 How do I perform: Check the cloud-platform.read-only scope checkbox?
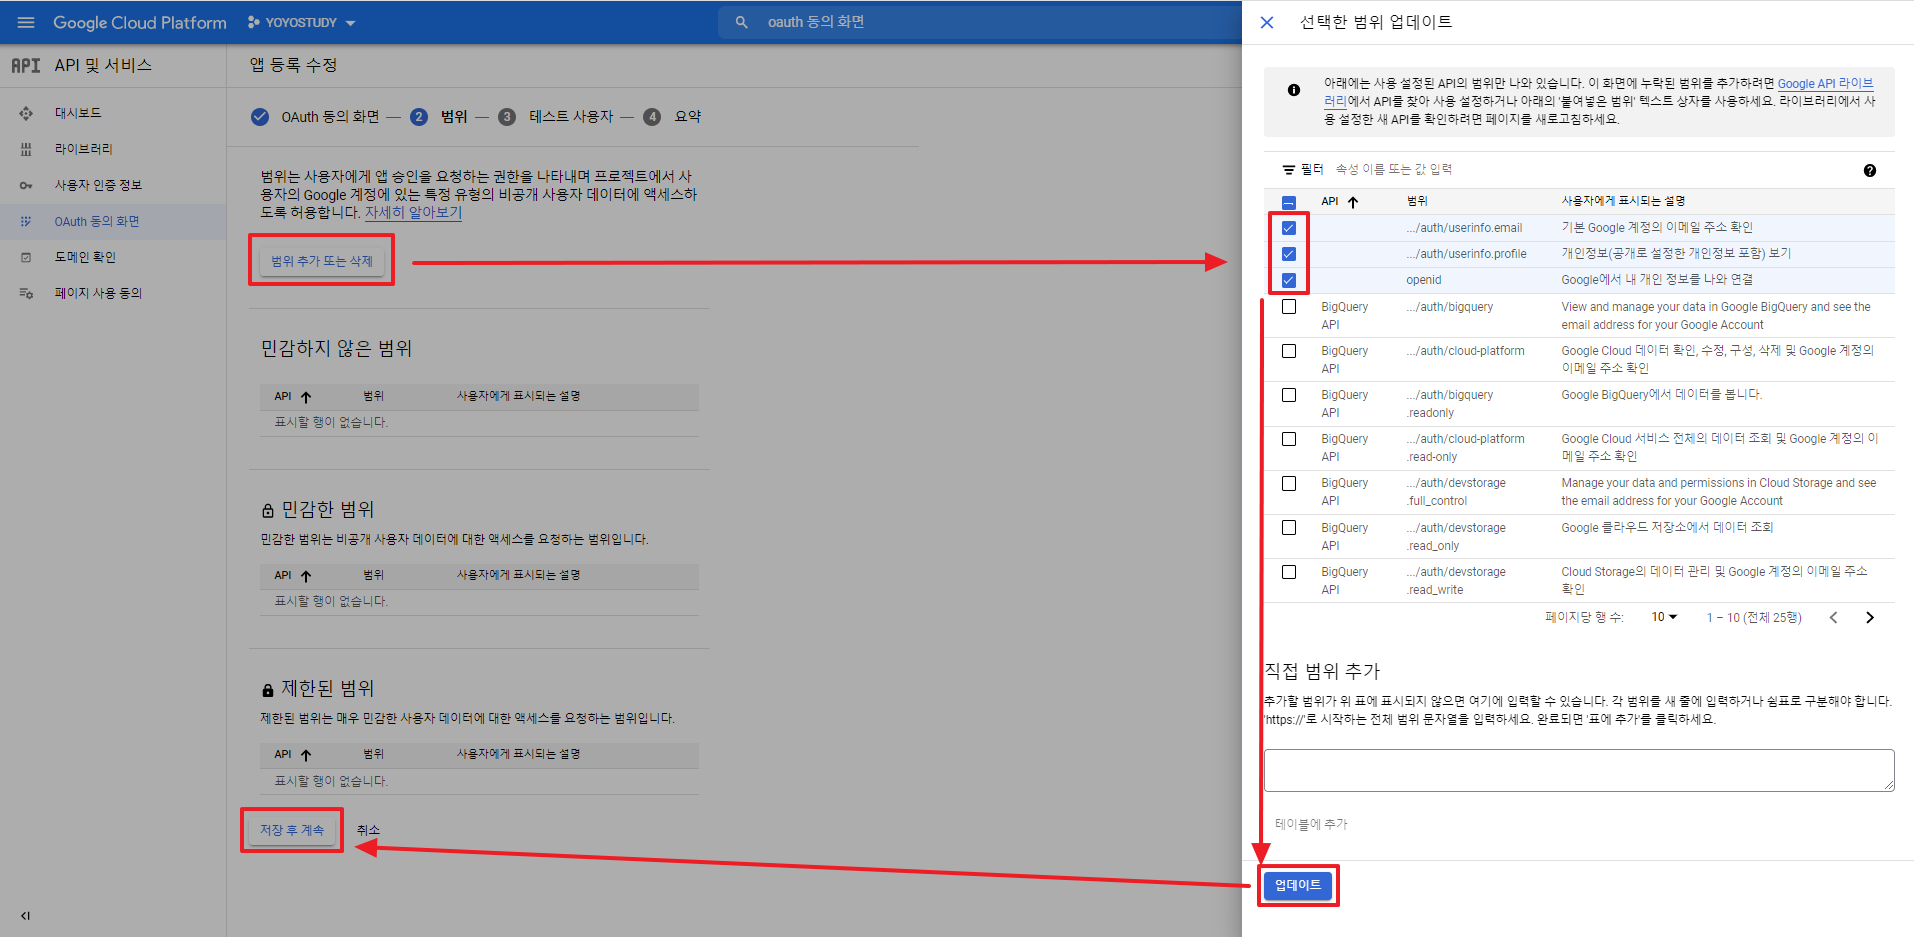coord(1289,439)
